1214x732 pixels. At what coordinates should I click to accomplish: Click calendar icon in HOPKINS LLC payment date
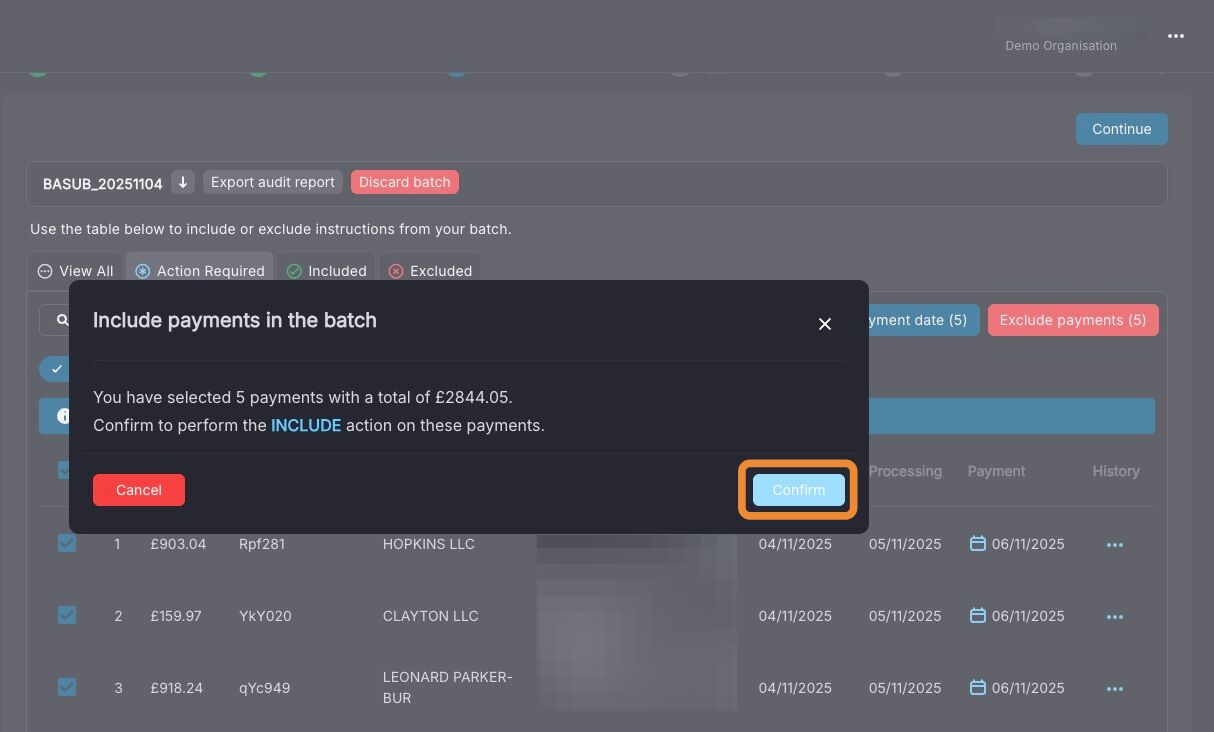(x=978, y=543)
